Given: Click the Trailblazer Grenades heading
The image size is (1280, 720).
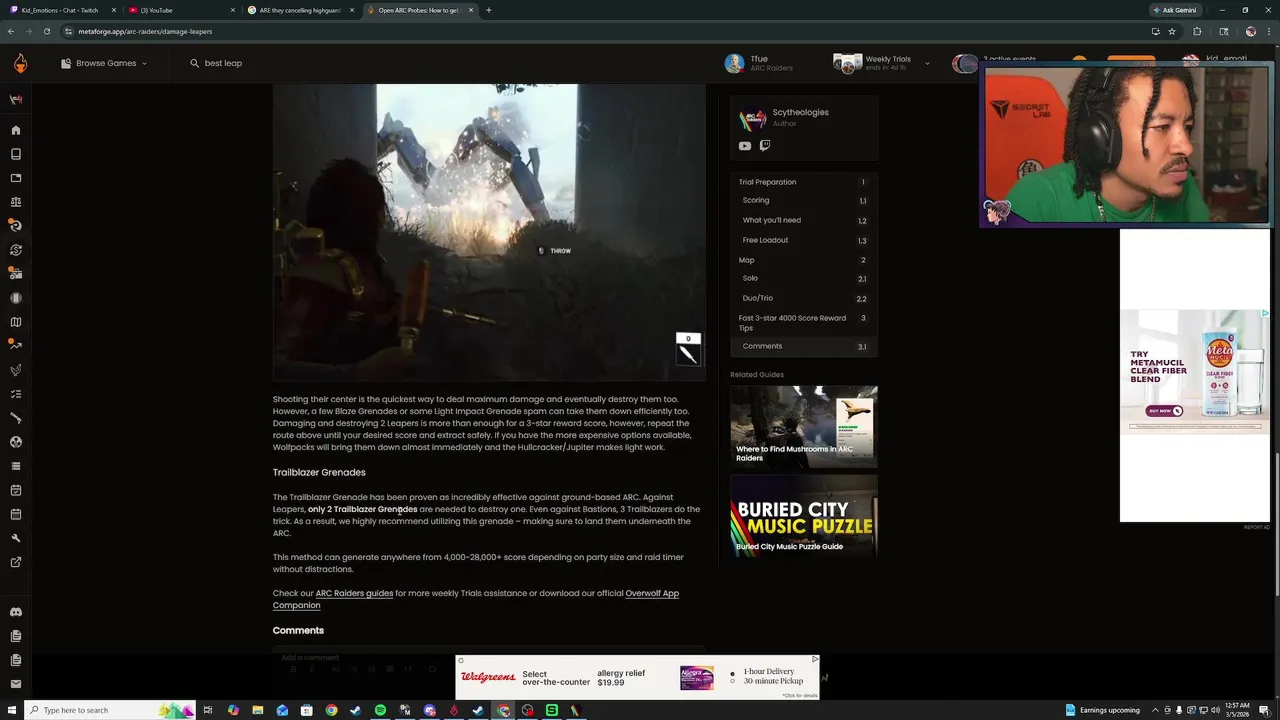Looking at the screenshot, I should tap(319, 472).
